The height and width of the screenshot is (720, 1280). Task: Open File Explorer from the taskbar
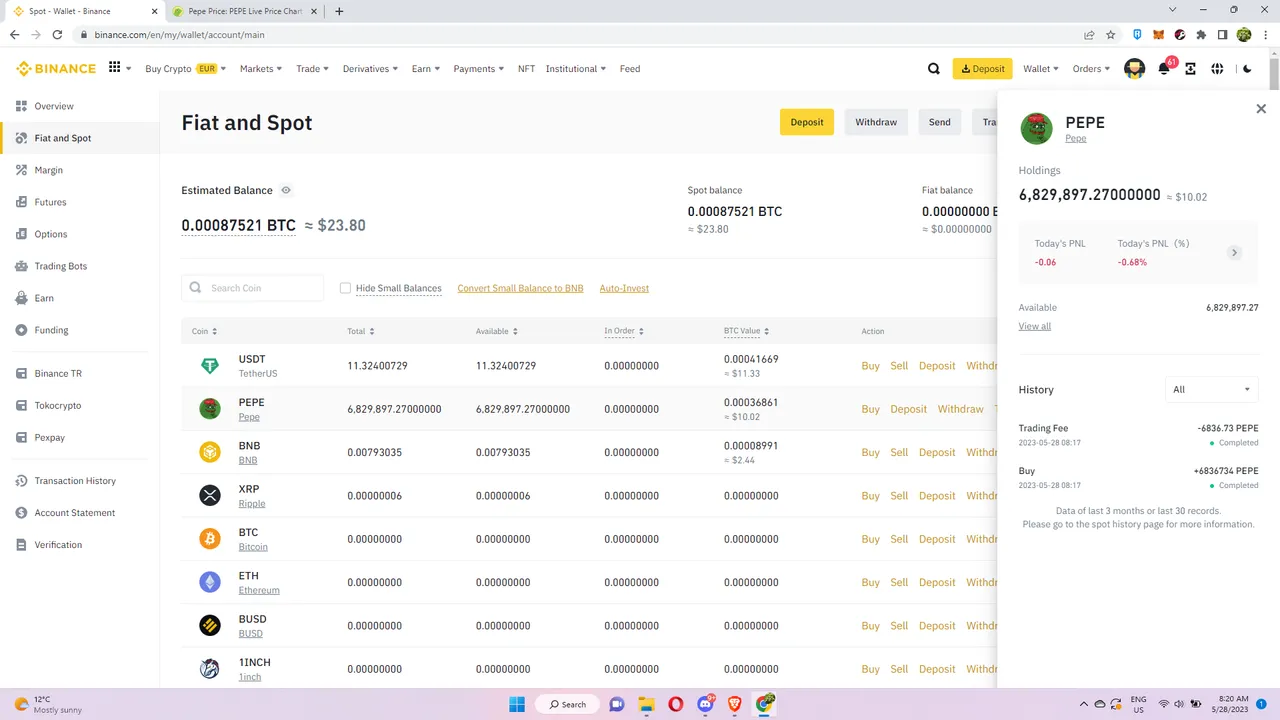646,704
